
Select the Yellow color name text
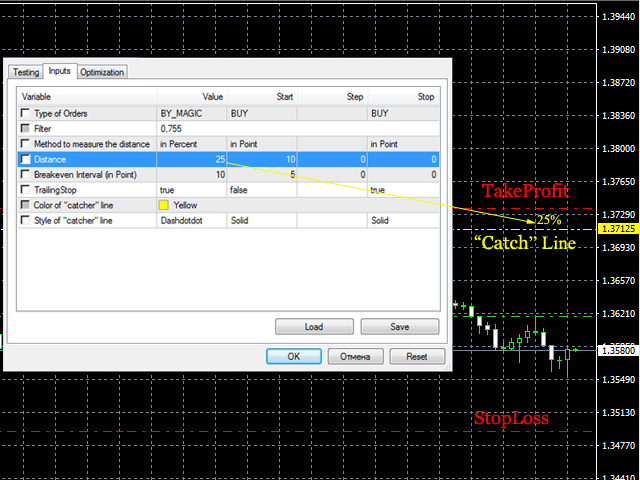pyautogui.click(x=185, y=205)
